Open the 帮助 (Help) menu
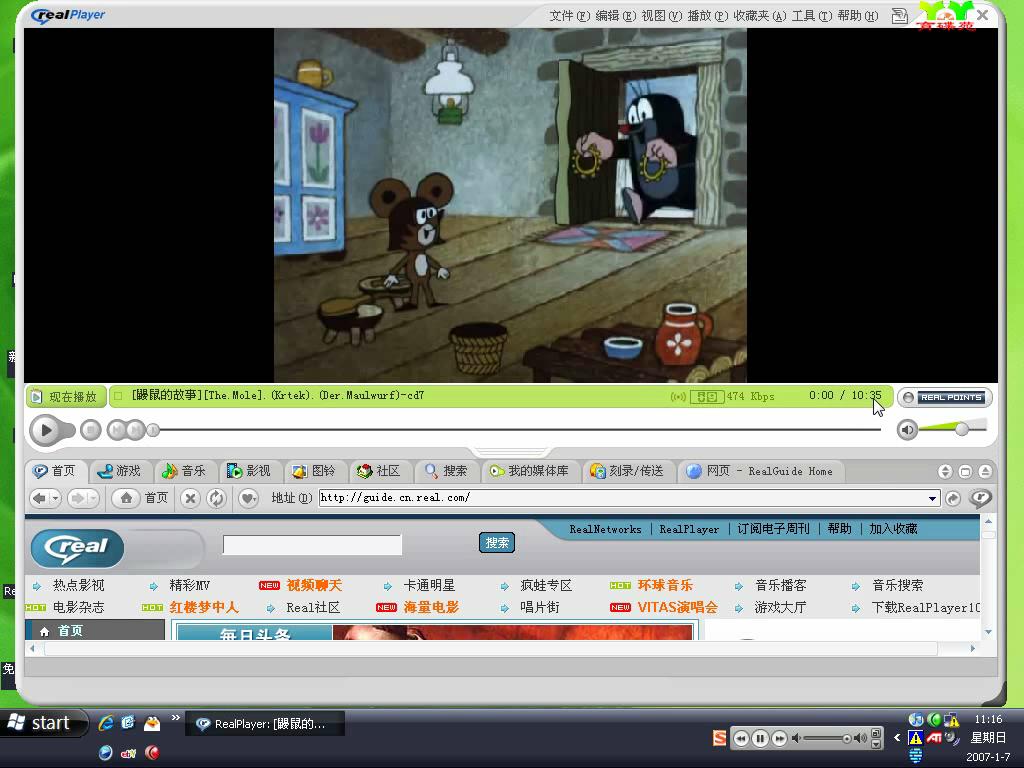Viewport: 1024px width, 768px height. (857, 16)
